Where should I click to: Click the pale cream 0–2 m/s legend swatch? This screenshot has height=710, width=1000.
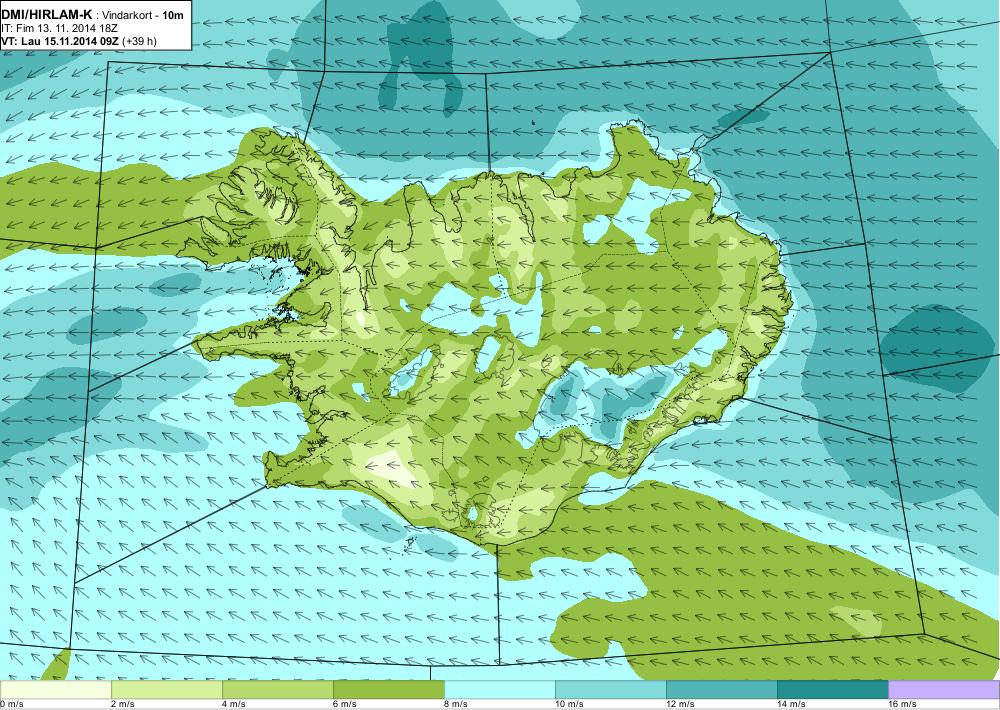55,690
